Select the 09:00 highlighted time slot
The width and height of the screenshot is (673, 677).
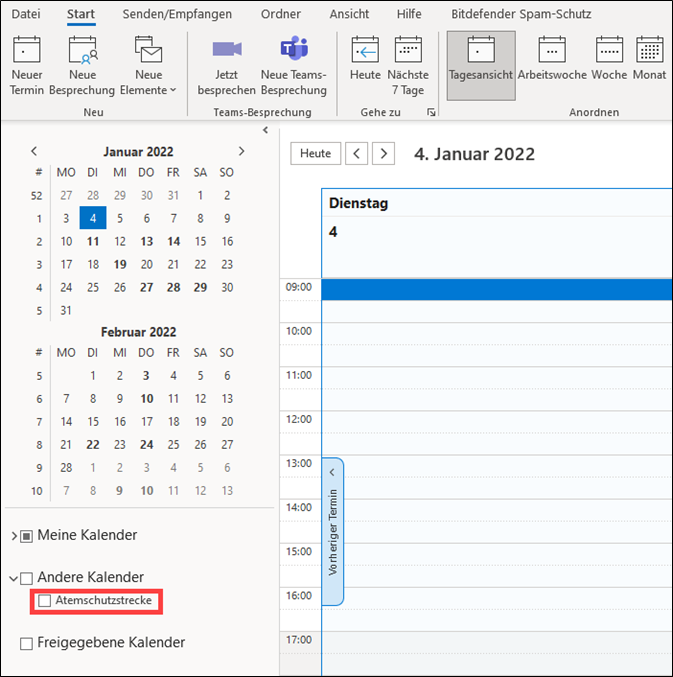click(x=497, y=289)
